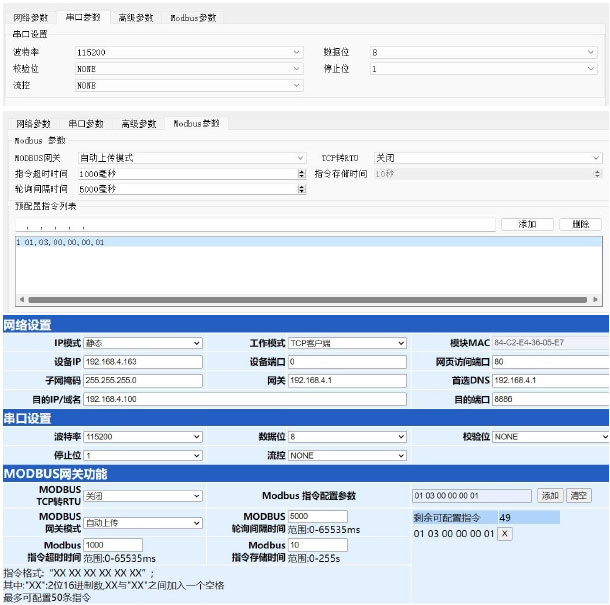Expand the 工作模式 dropdown showing TCP客户端
The width and height of the screenshot is (610, 605).
(347, 343)
